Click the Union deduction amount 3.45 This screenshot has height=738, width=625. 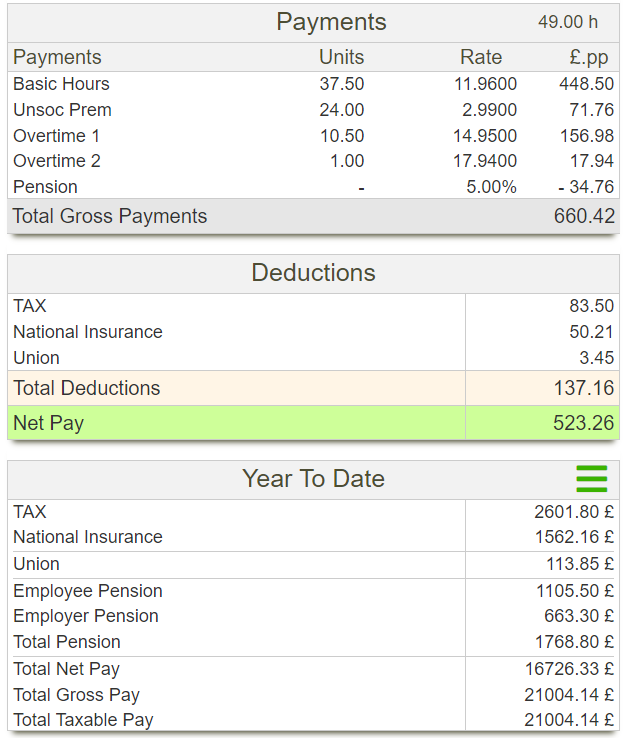(x=596, y=358)
